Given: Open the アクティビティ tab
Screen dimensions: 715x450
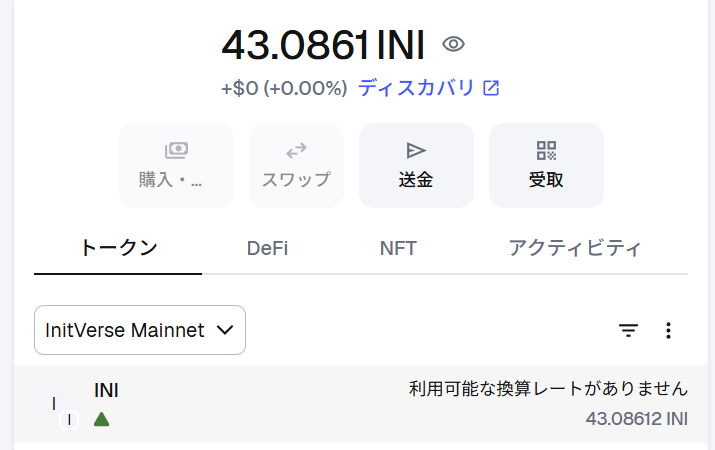Looking at the screenshot, I should (574, 248).
